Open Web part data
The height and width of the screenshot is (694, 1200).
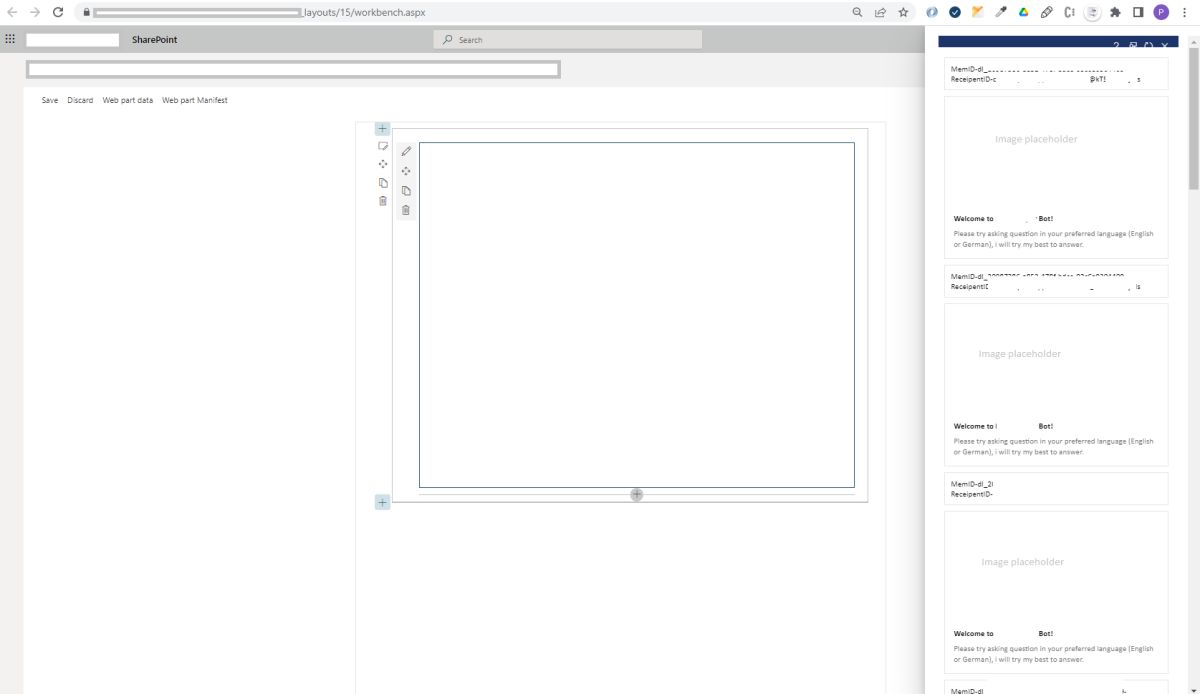click(128, 100)
